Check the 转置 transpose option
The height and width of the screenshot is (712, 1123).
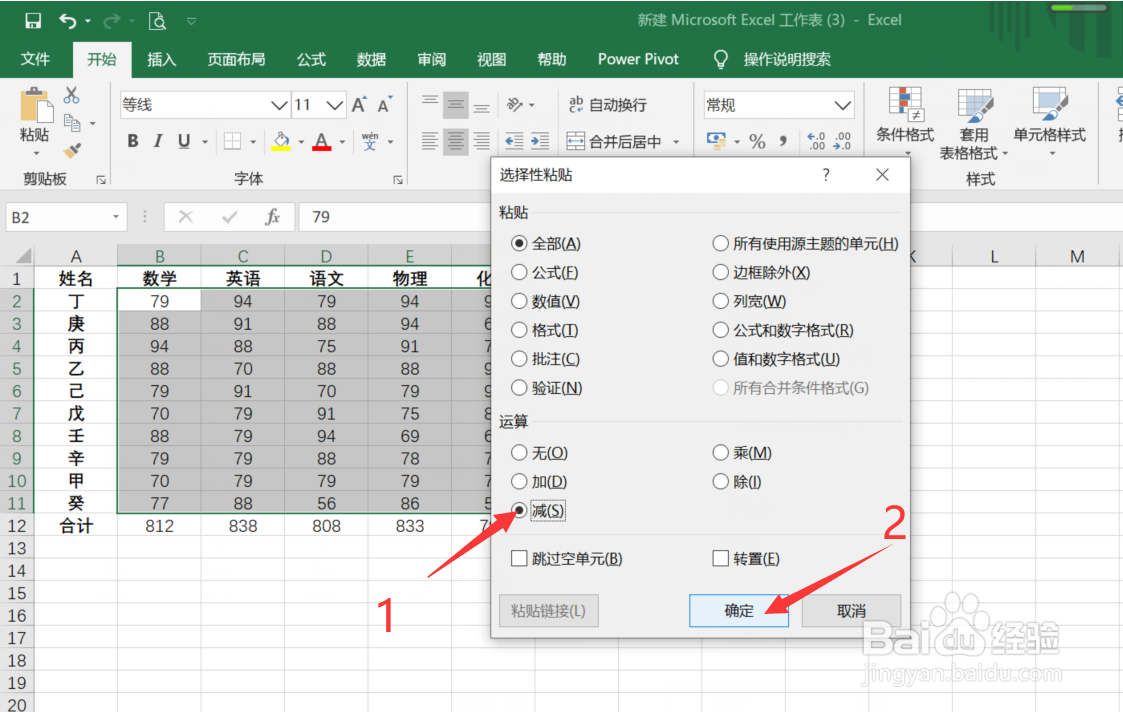click(x=718, y=558)
